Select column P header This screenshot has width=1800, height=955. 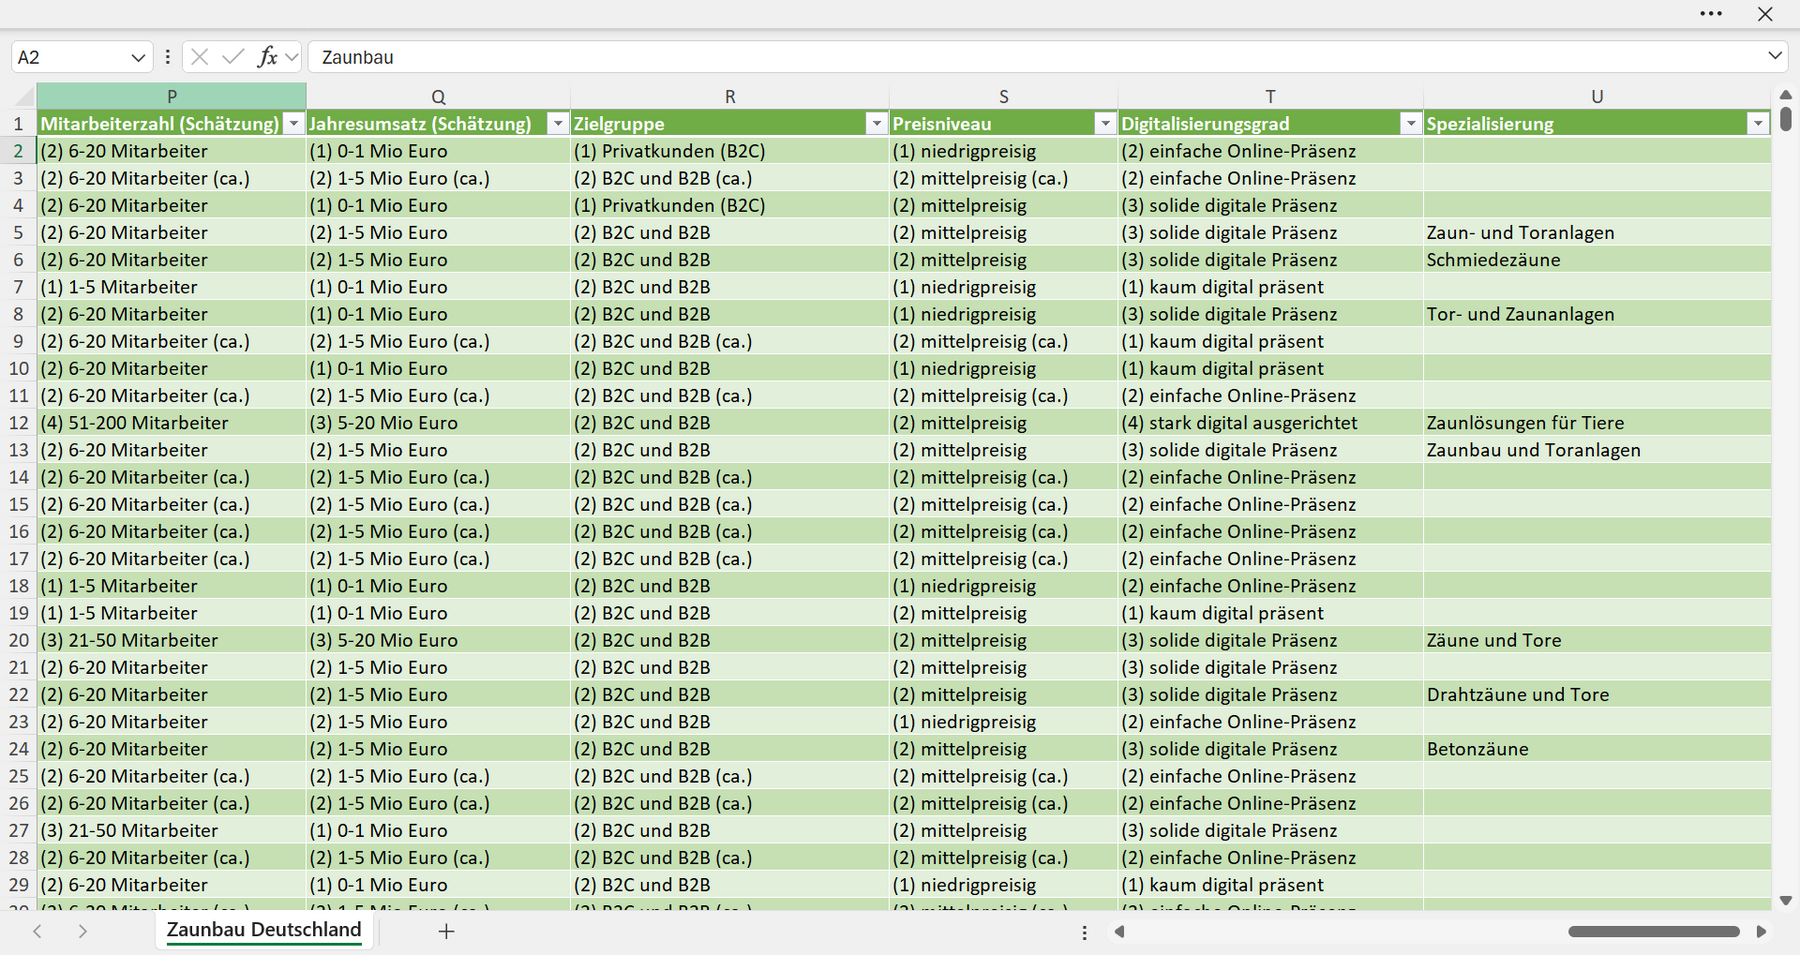click(x=171, y=96)
